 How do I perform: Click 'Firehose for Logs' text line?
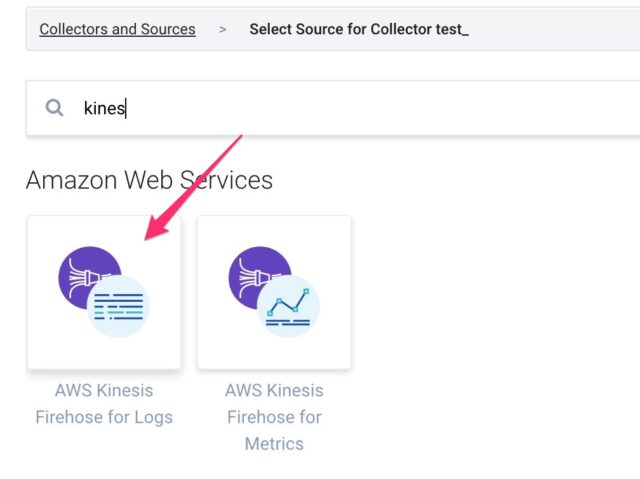(x=104, y=417)
